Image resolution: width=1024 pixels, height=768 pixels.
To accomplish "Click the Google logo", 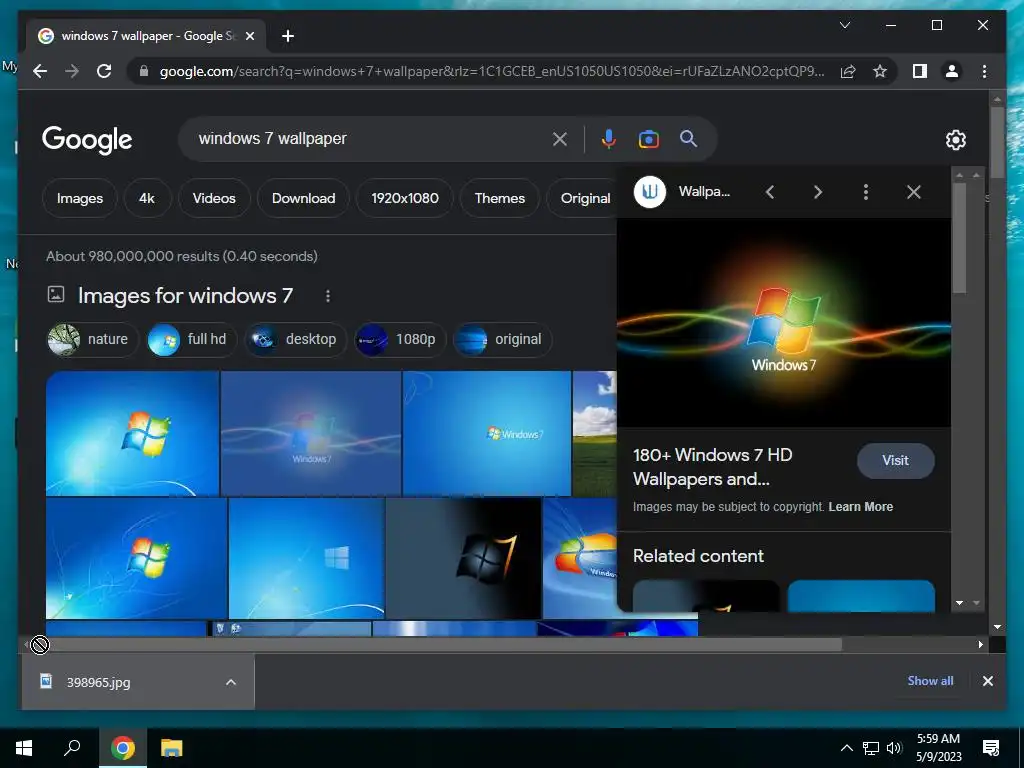I will coord(87,139).
